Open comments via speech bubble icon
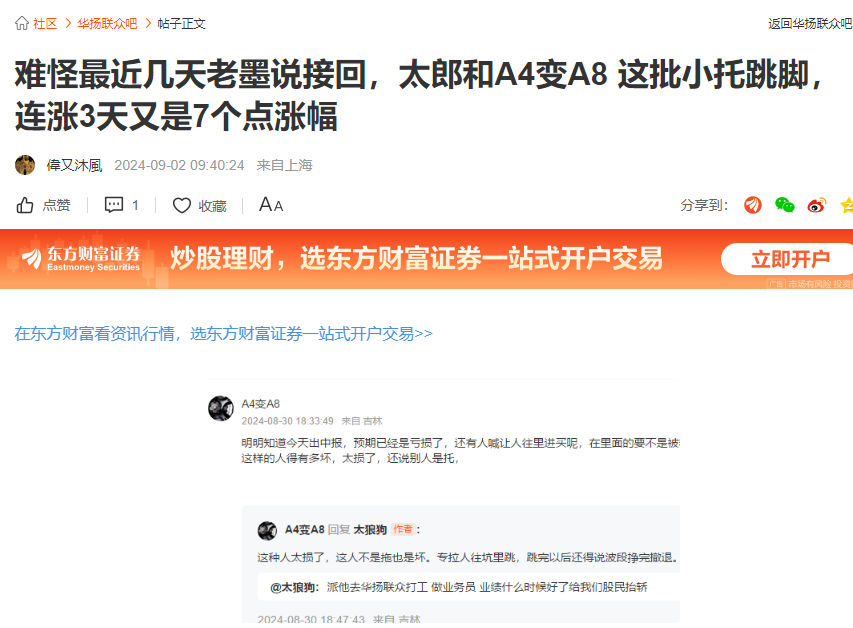 tap(114, 205)
